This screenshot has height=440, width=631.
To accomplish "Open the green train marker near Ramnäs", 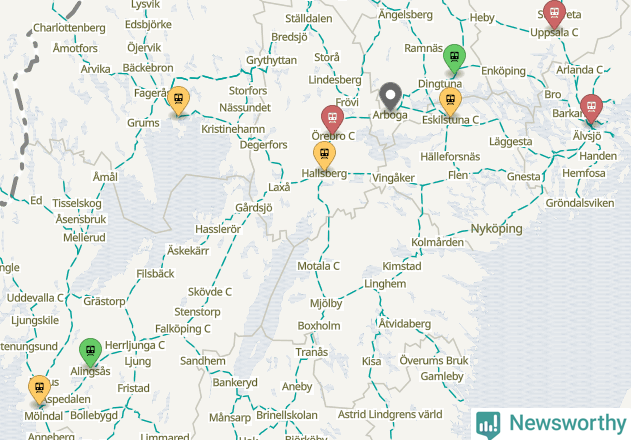I will pyautogui.click(x=454, y=59).
